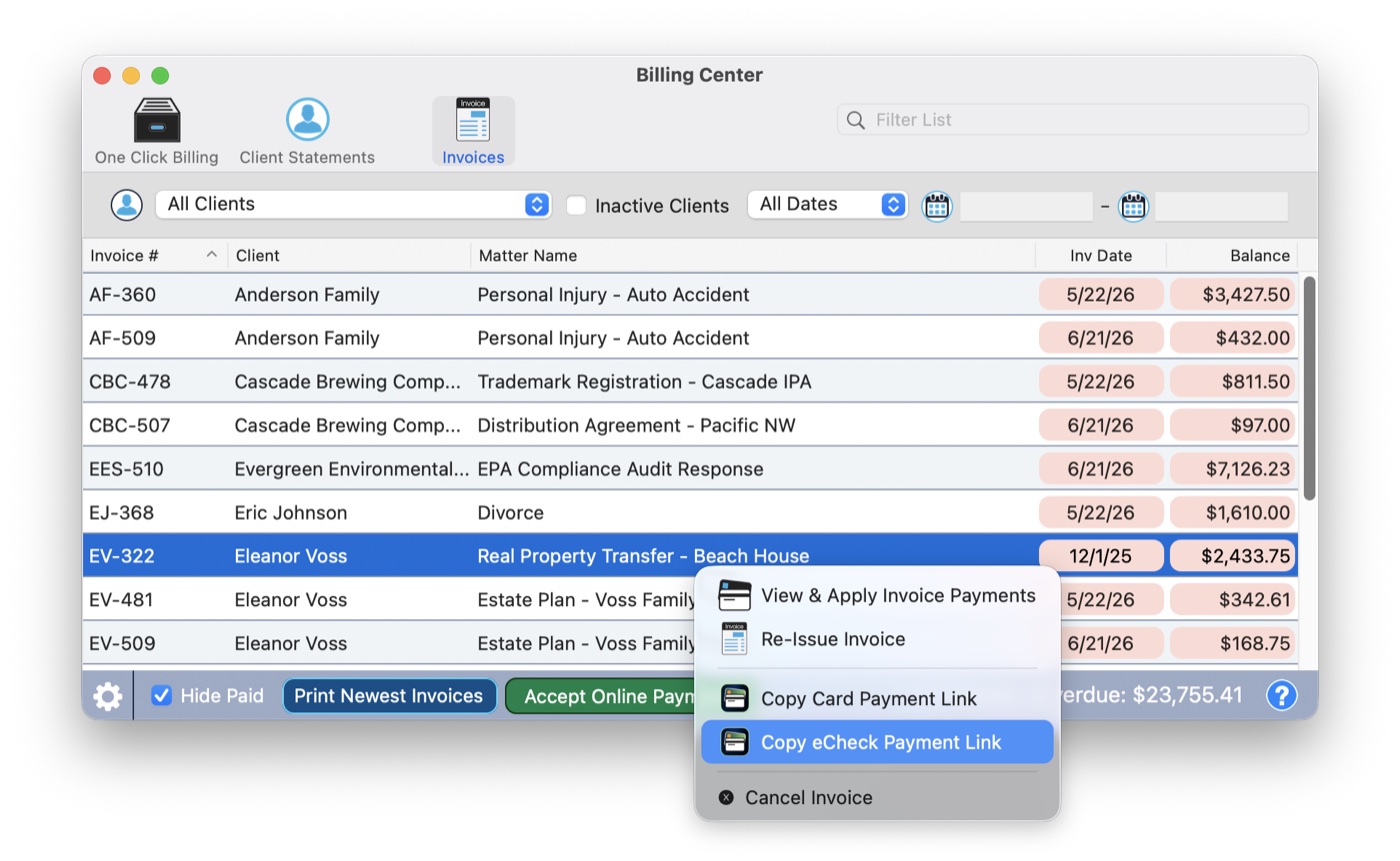Click the overdue total $23,755.41 text
Image resolution: width=1400 pixels, height=861 pixels.
click(x=1187, y=695)
